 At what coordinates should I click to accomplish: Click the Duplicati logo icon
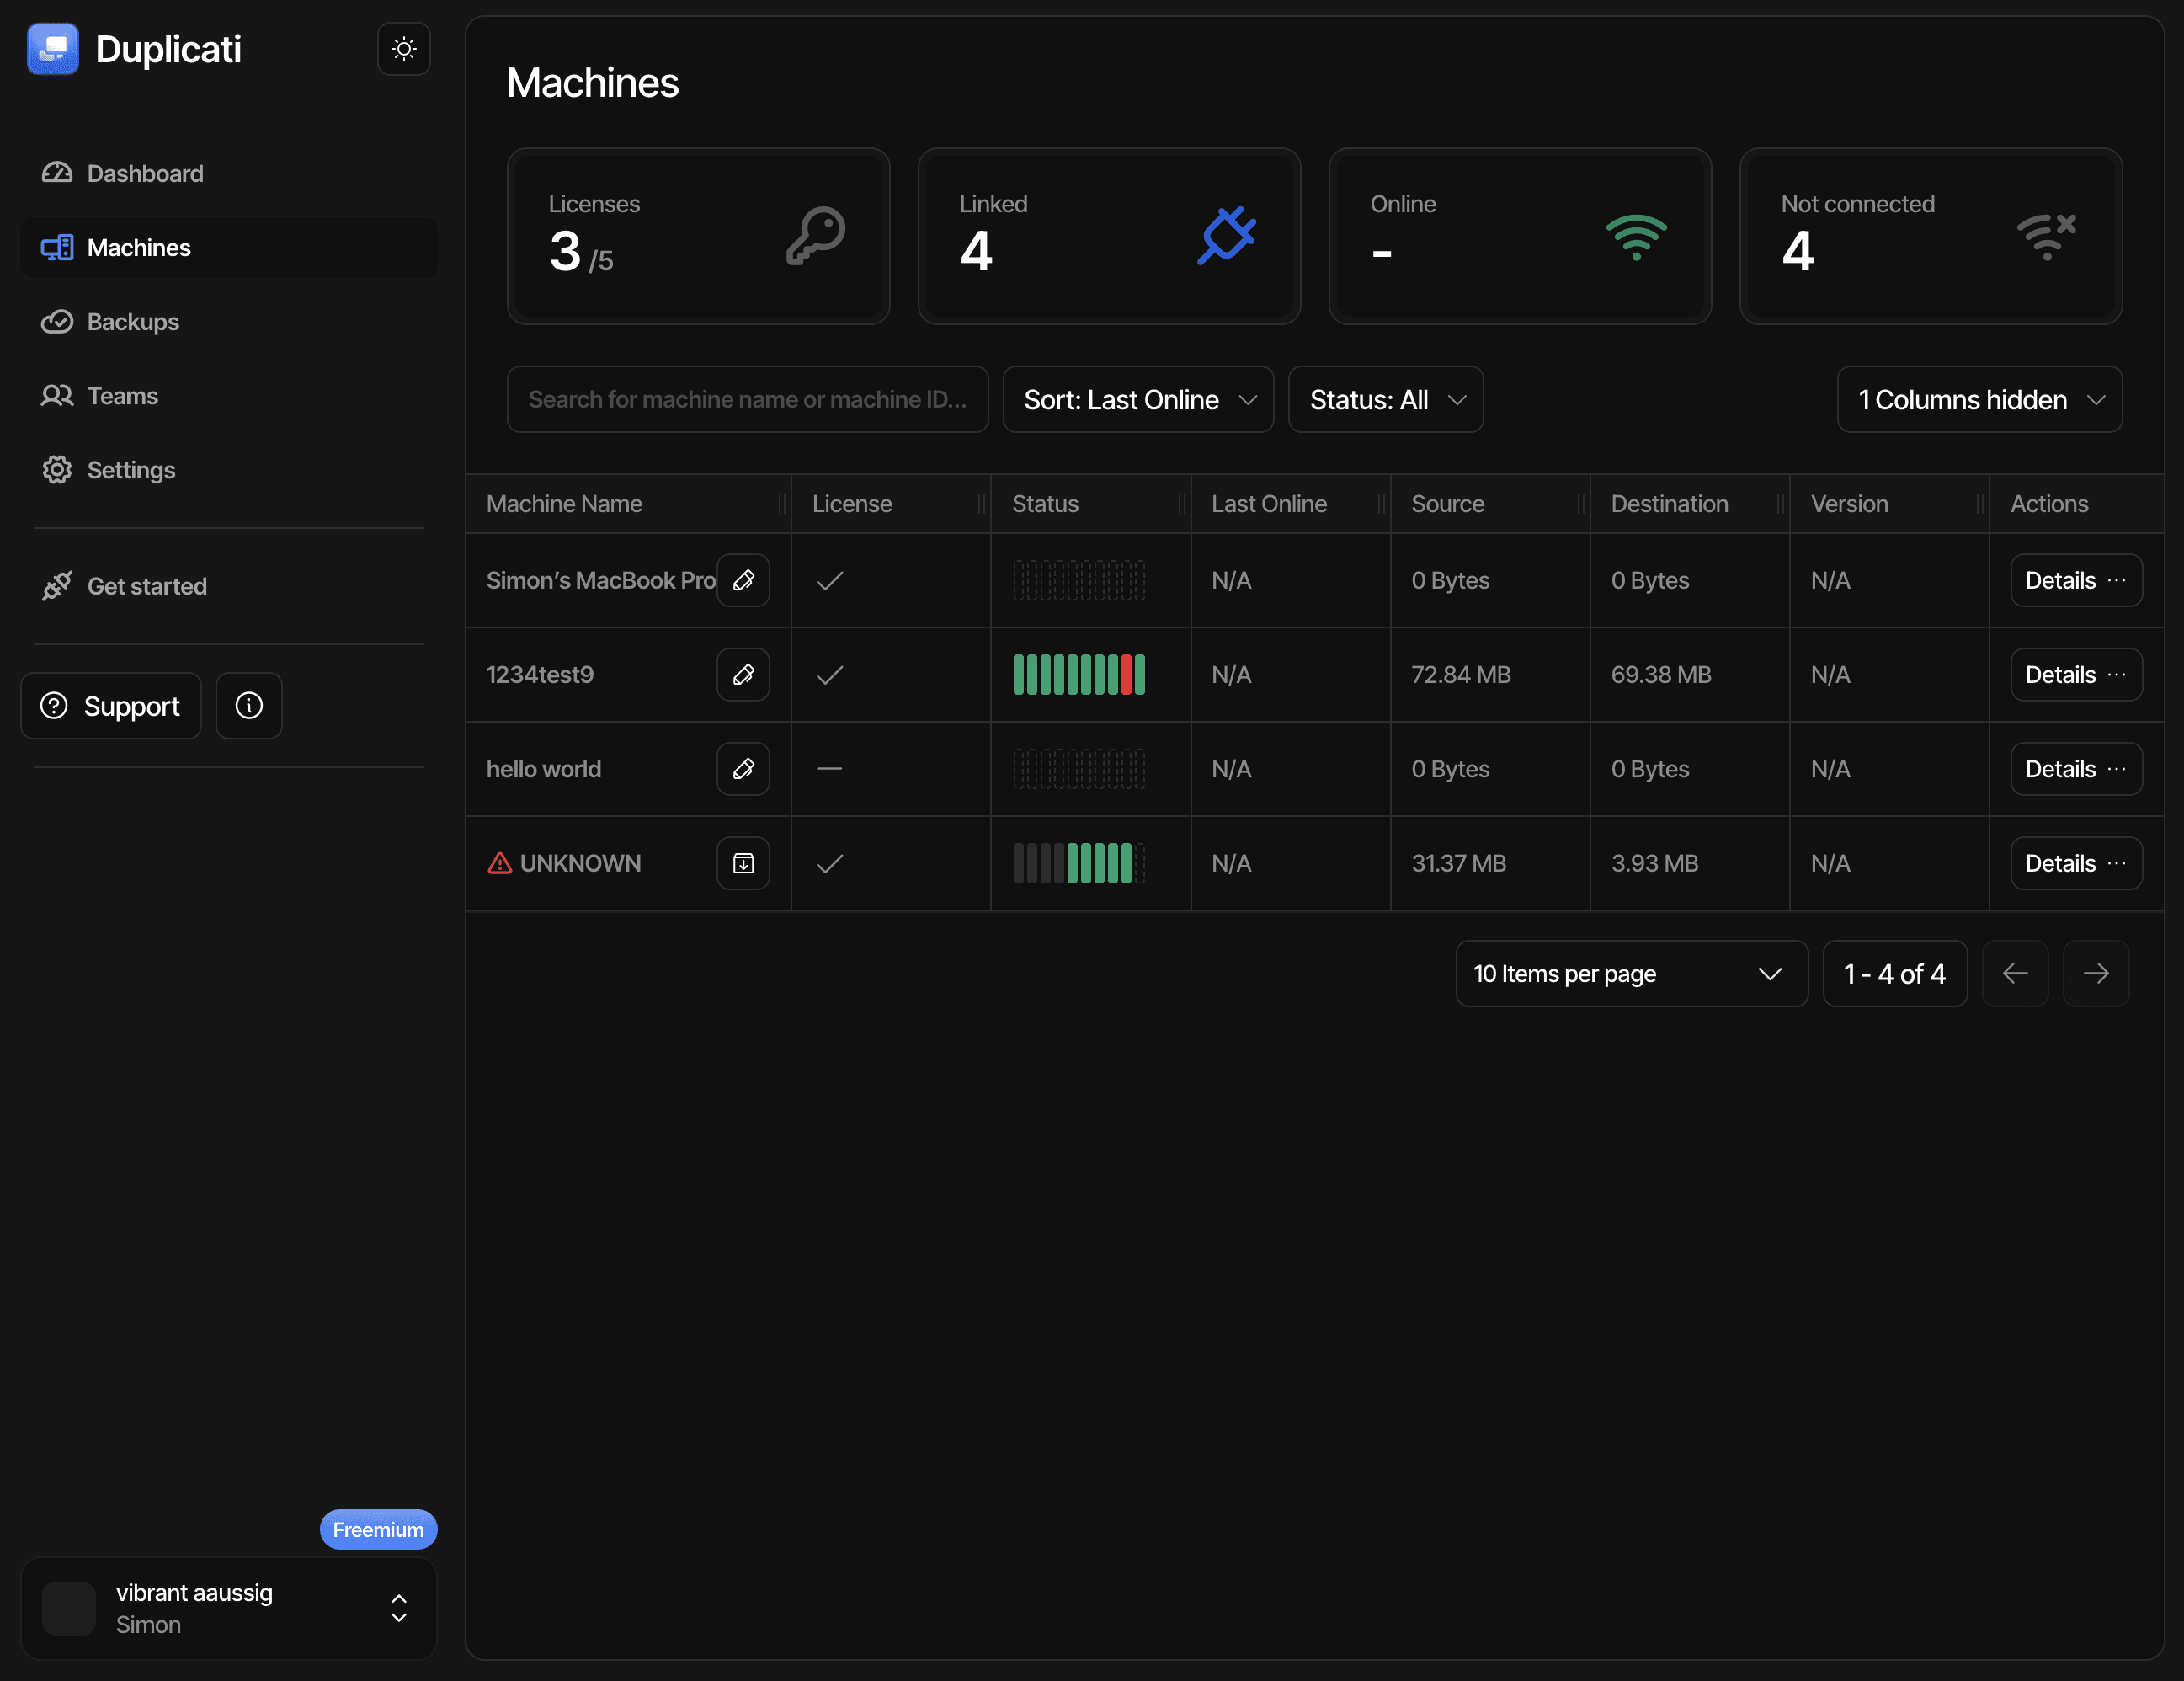[x=53, y=49]
